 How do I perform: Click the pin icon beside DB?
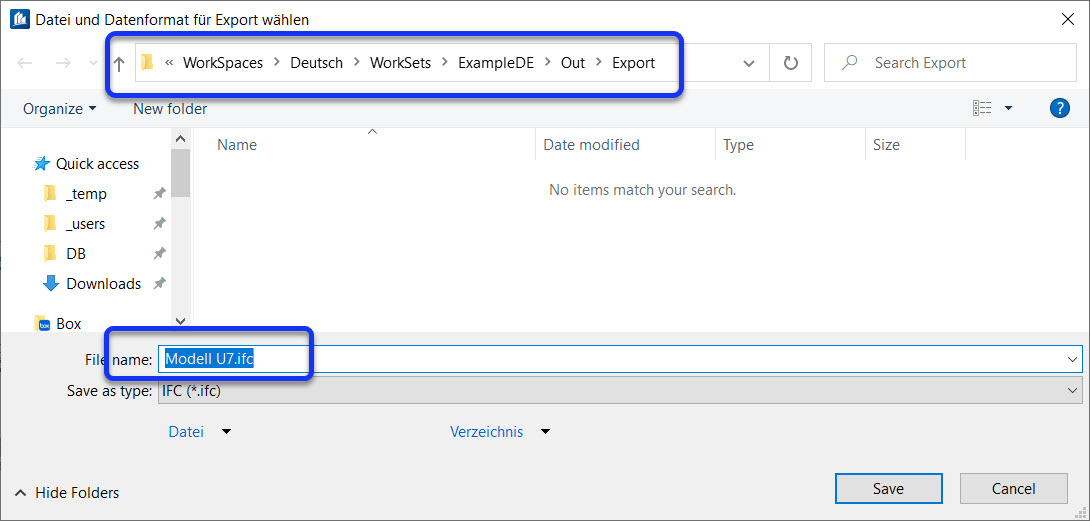[159, 254]
